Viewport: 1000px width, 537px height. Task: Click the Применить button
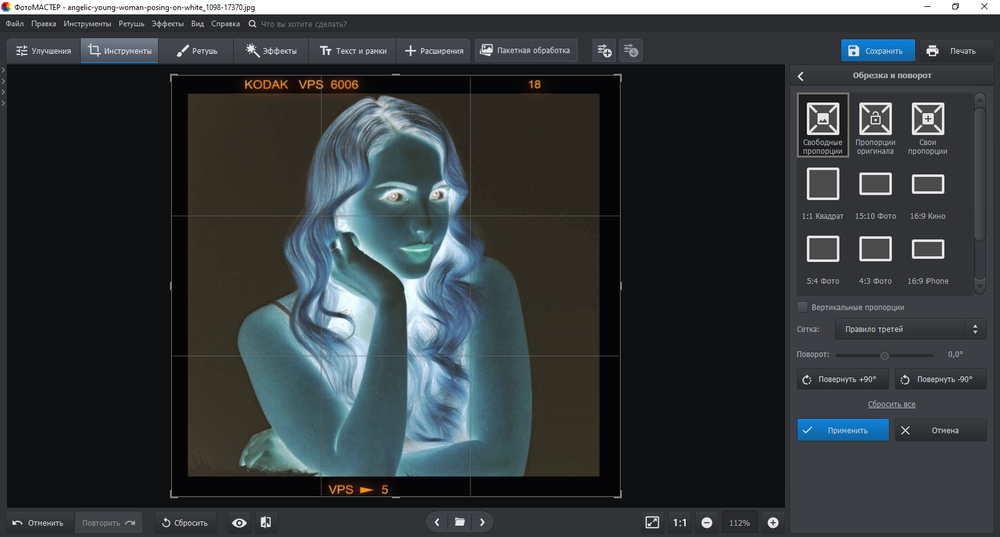coord(843,430)
